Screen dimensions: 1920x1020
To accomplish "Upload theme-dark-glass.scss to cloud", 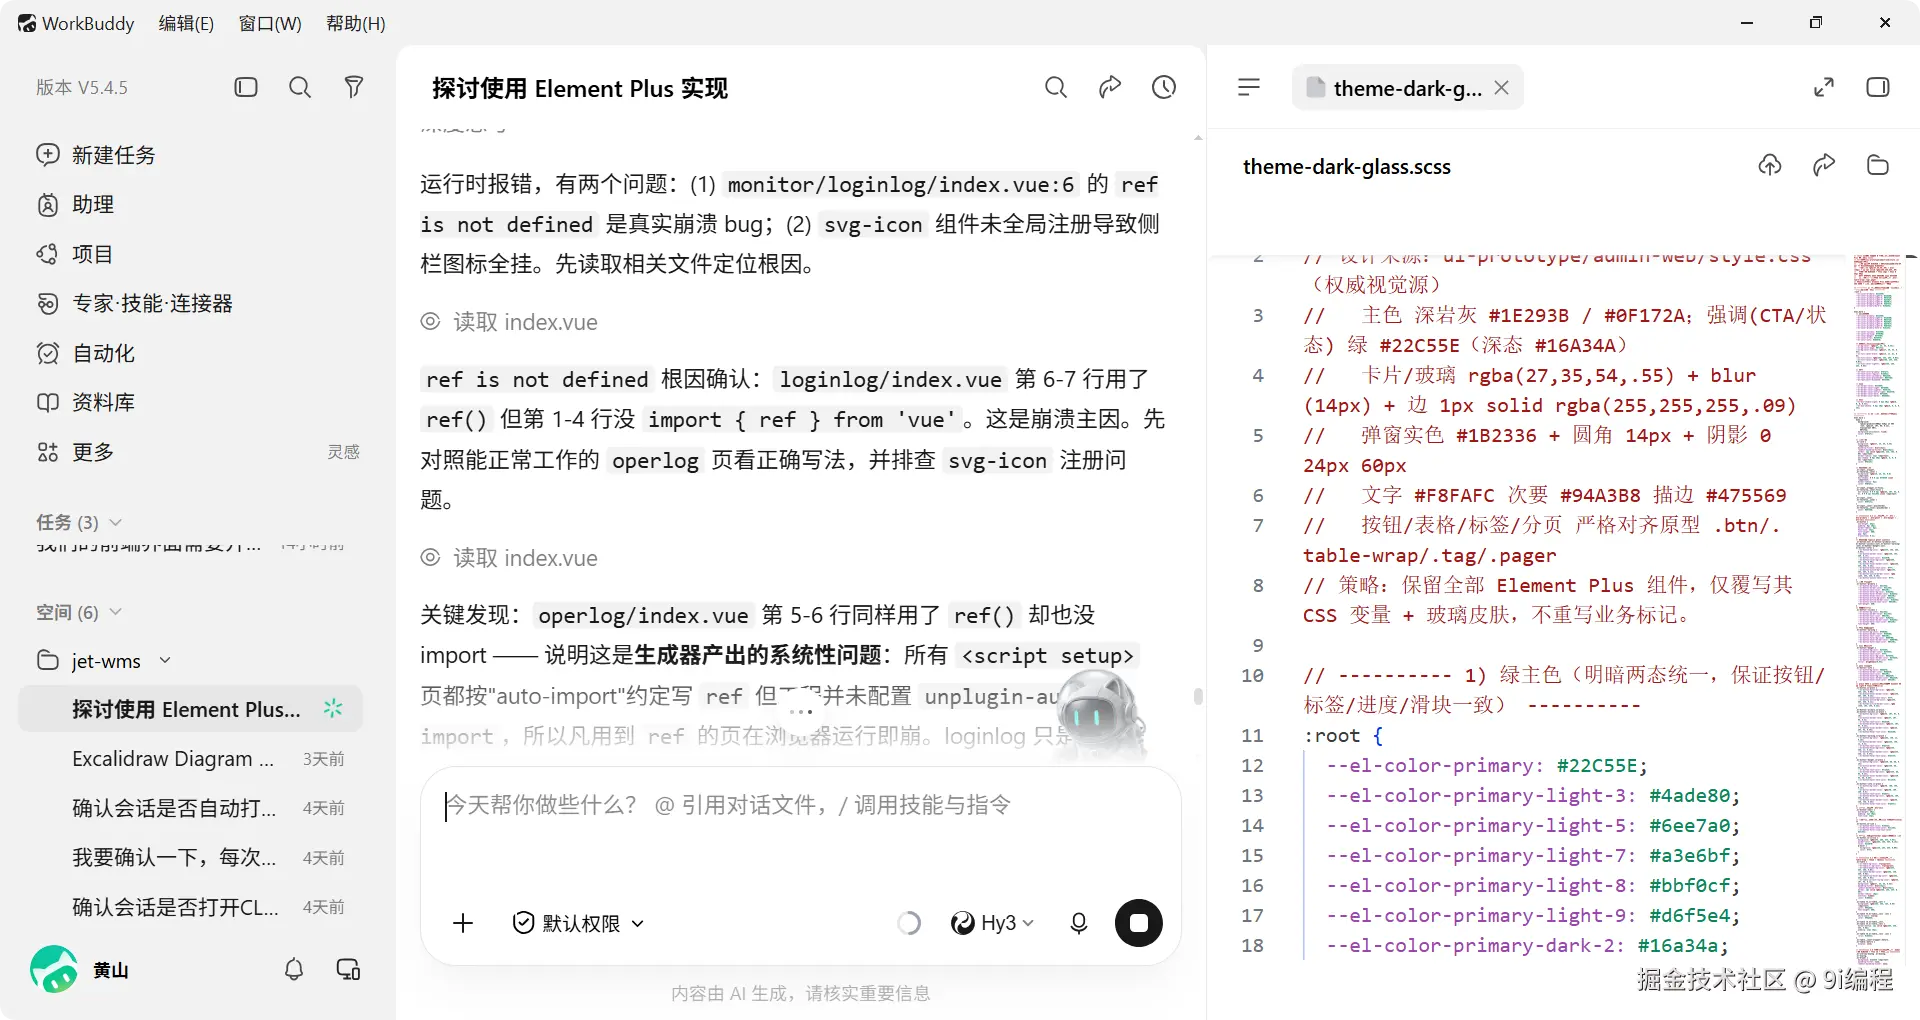I will [1770, 166].
